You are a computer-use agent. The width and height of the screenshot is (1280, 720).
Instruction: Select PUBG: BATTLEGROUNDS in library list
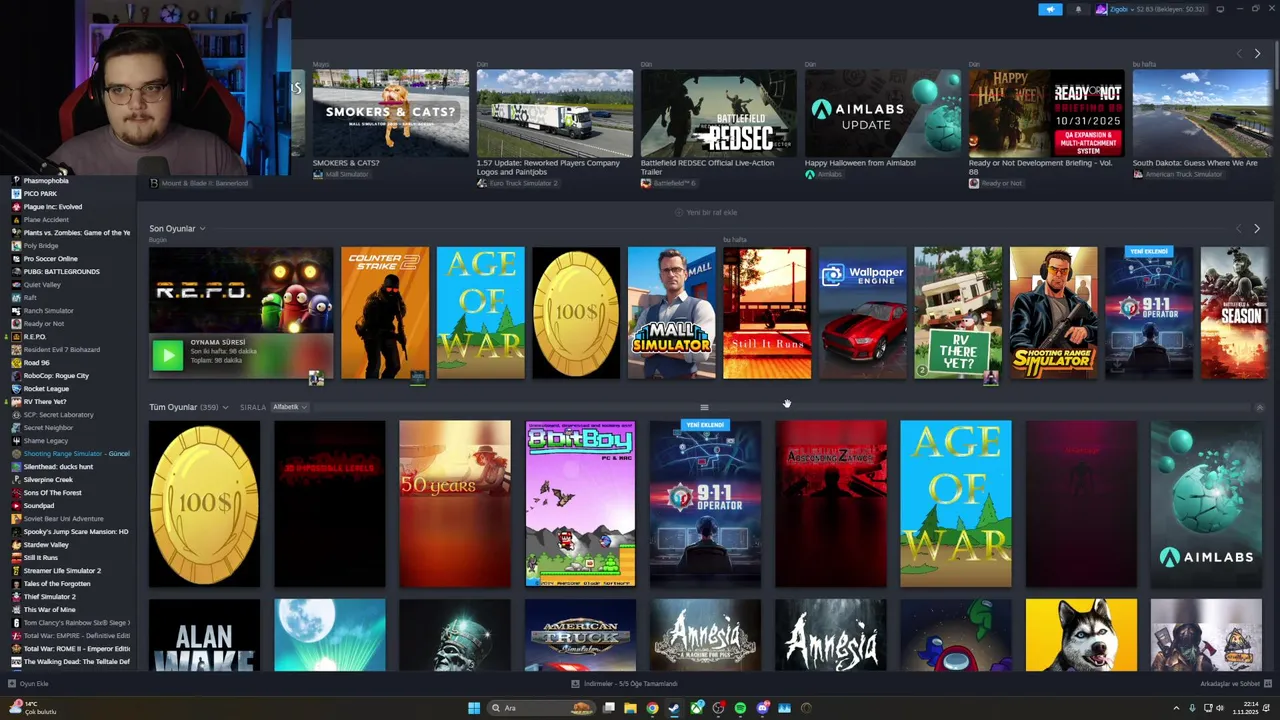pyautogui.click(x=61, y=272)
